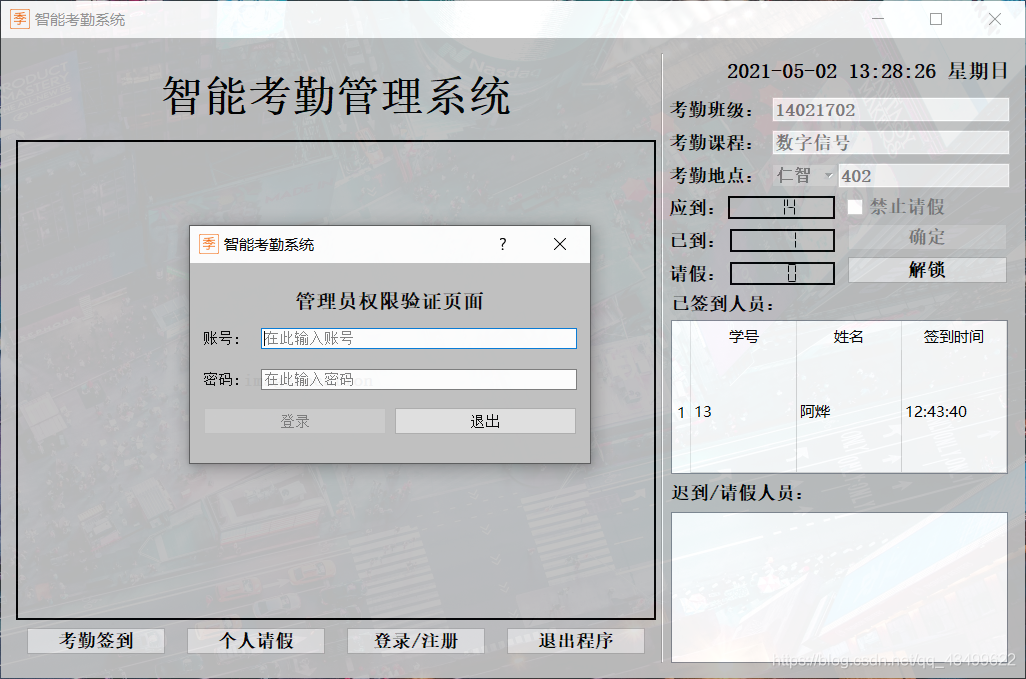
Task: Close the admin verification dialog
Action: click(x=559, y=244)
